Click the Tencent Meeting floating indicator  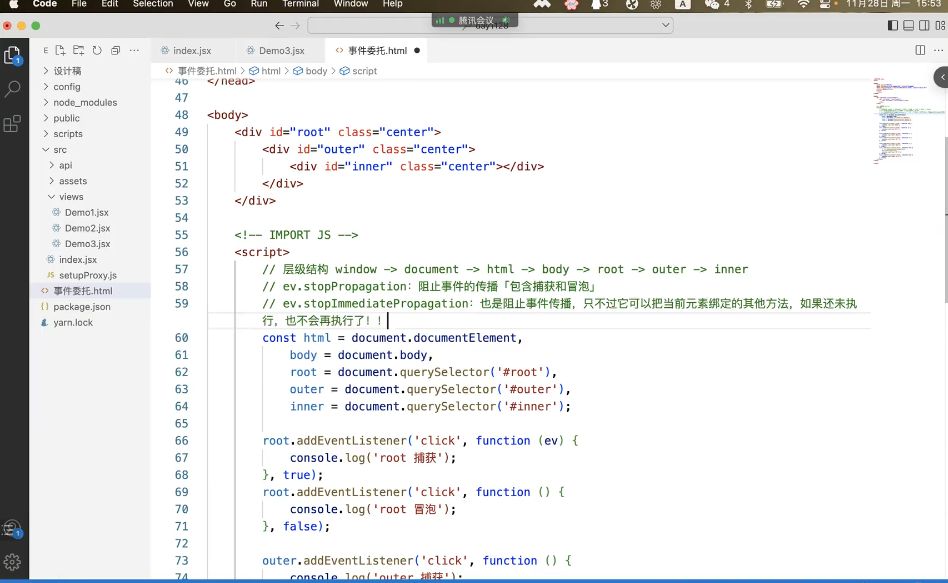tap(475, 20)
